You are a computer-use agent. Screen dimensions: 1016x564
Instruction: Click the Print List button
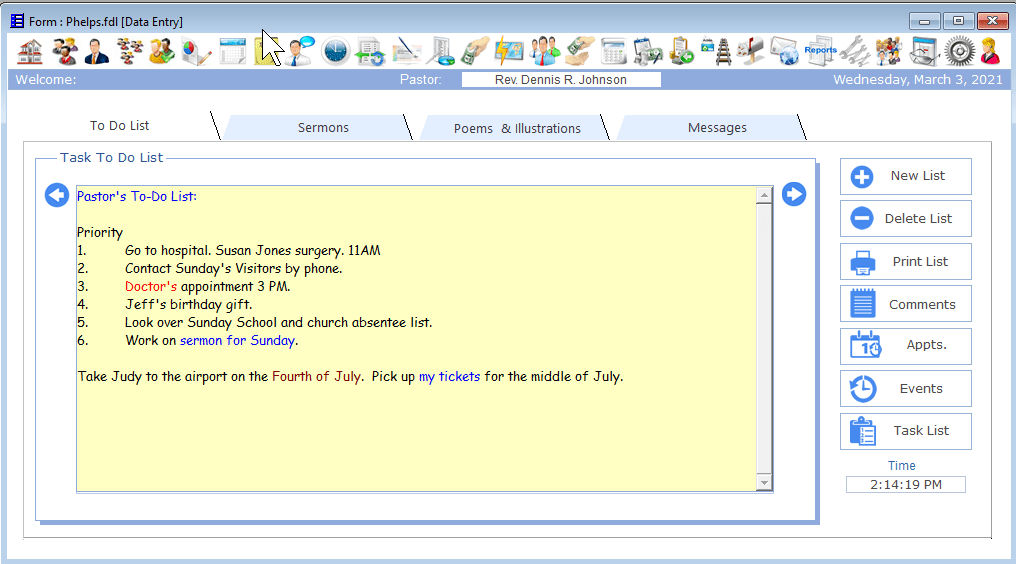(x=906, y=262)
